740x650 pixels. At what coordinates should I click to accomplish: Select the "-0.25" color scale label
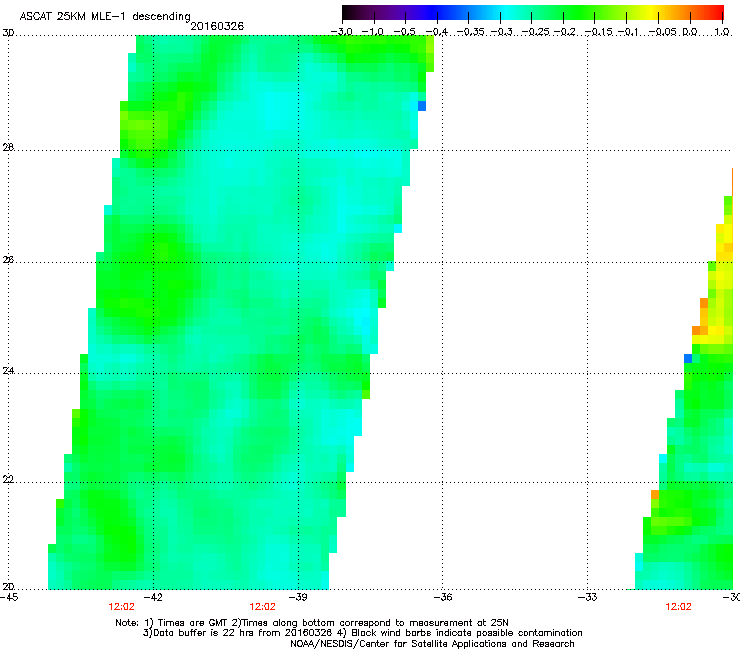click(x=536, y=32)
